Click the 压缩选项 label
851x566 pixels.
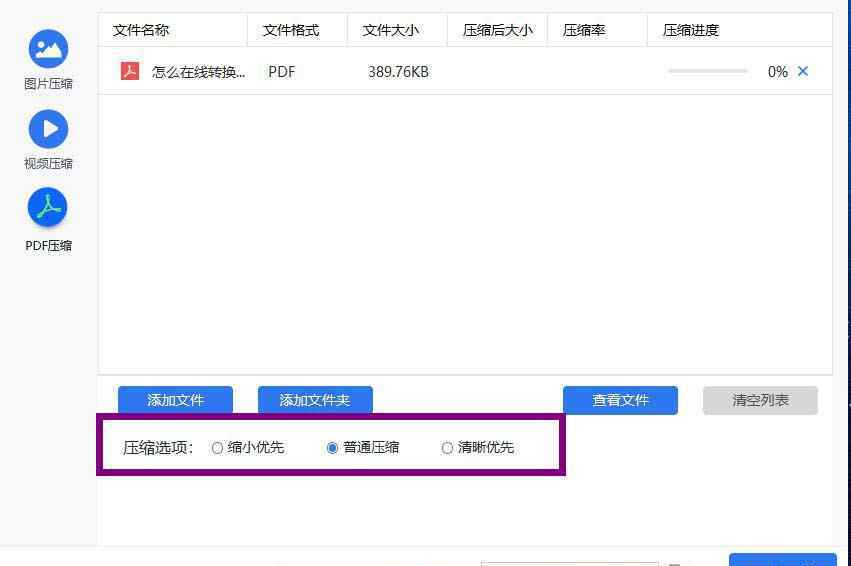coord(158,448)
